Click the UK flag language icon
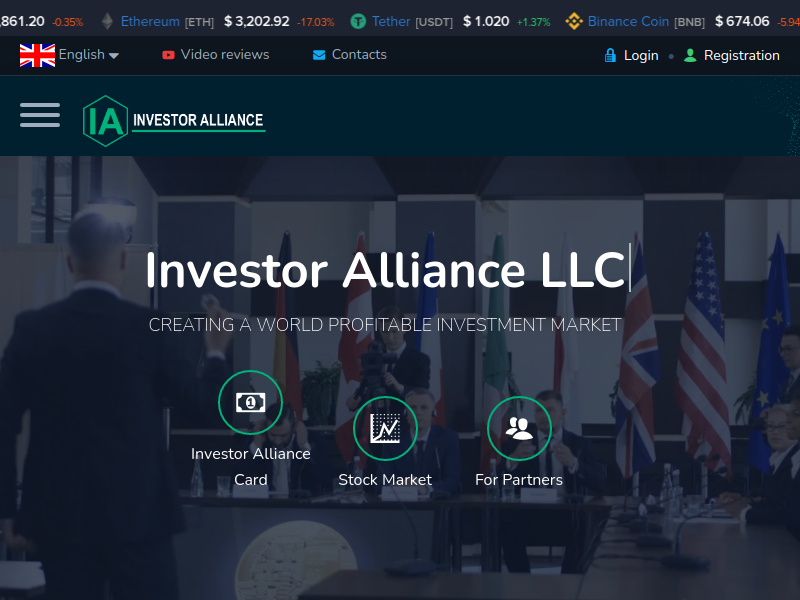800x600 pixels. click(x=37, y=55)
